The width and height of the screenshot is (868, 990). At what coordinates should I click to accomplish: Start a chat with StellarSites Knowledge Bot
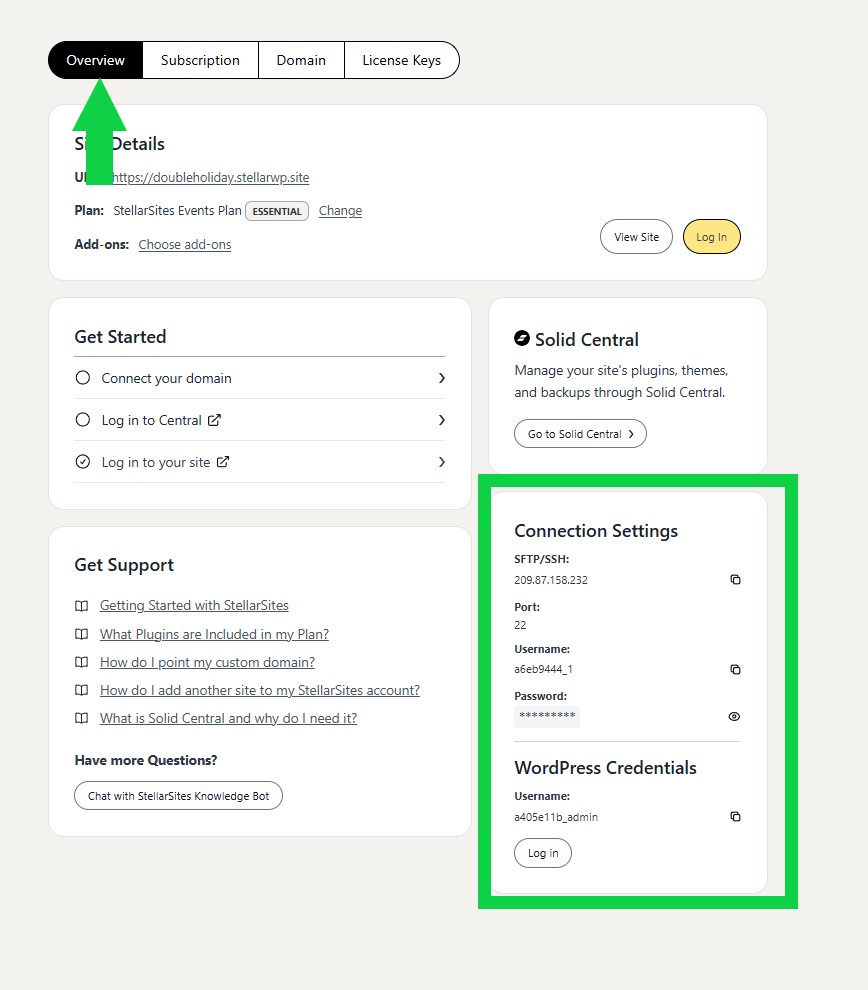(178, 795)
